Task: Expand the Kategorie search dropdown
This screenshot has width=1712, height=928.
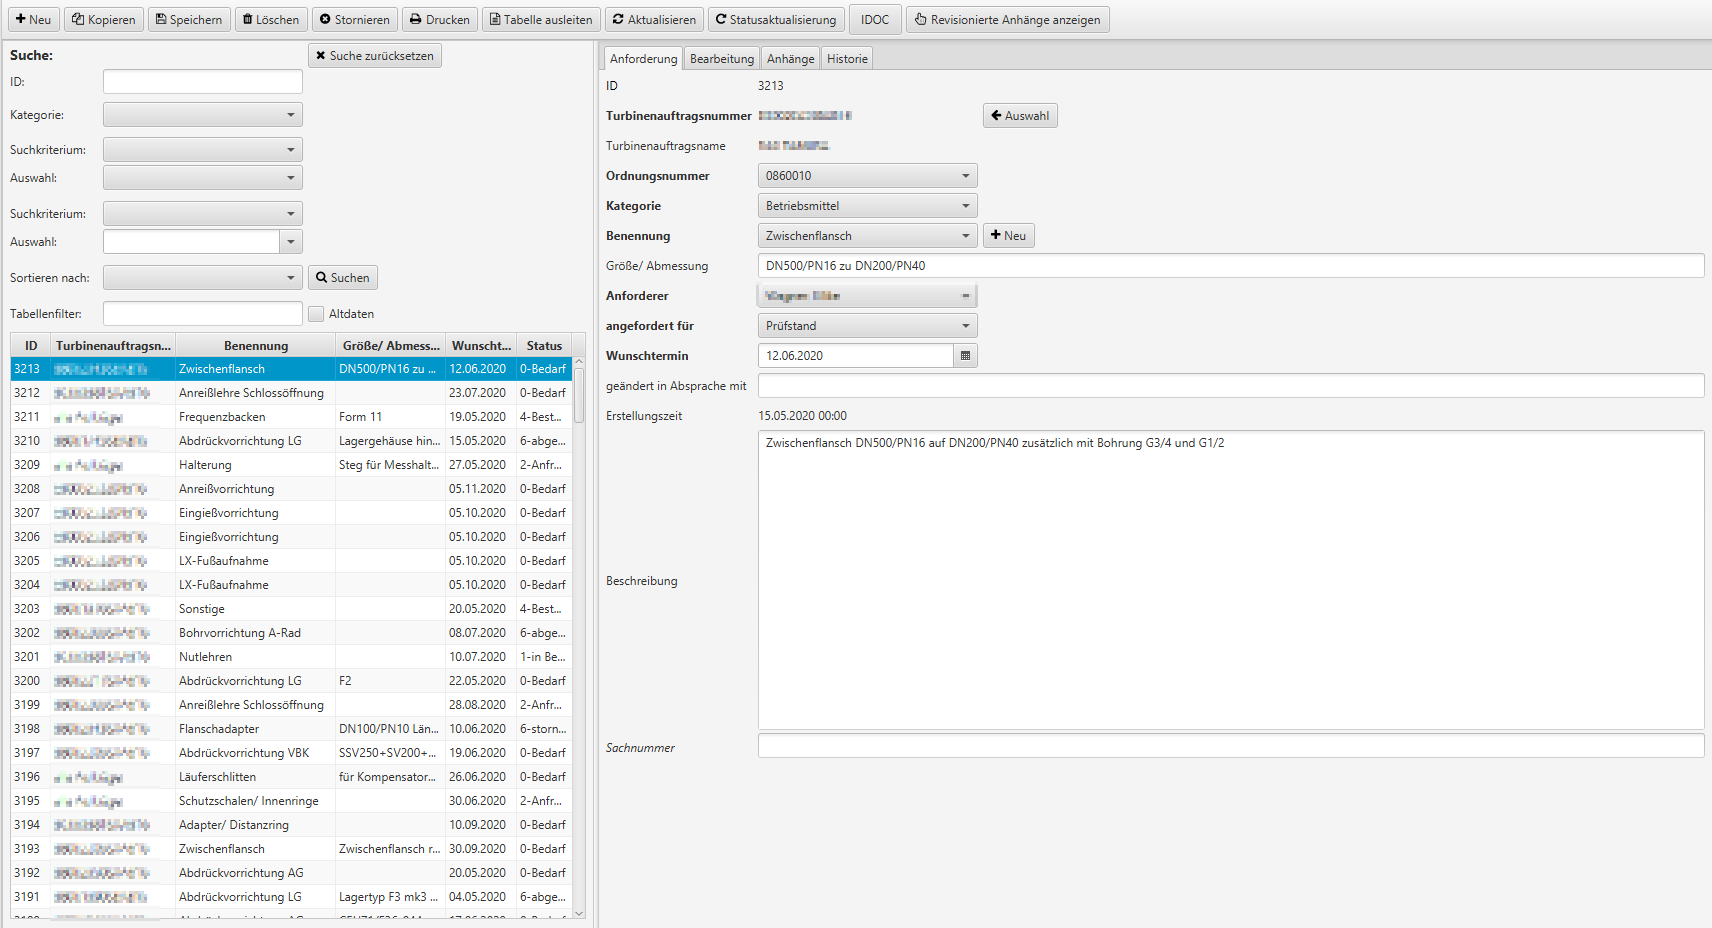Action: (290, 115)
